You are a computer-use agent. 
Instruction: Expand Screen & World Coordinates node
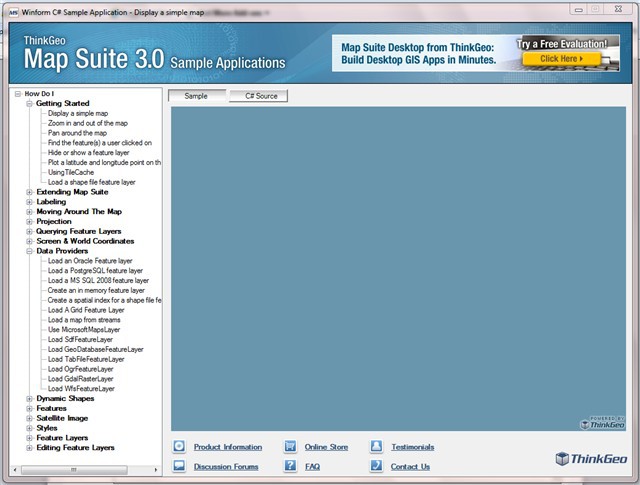(29, 241)
